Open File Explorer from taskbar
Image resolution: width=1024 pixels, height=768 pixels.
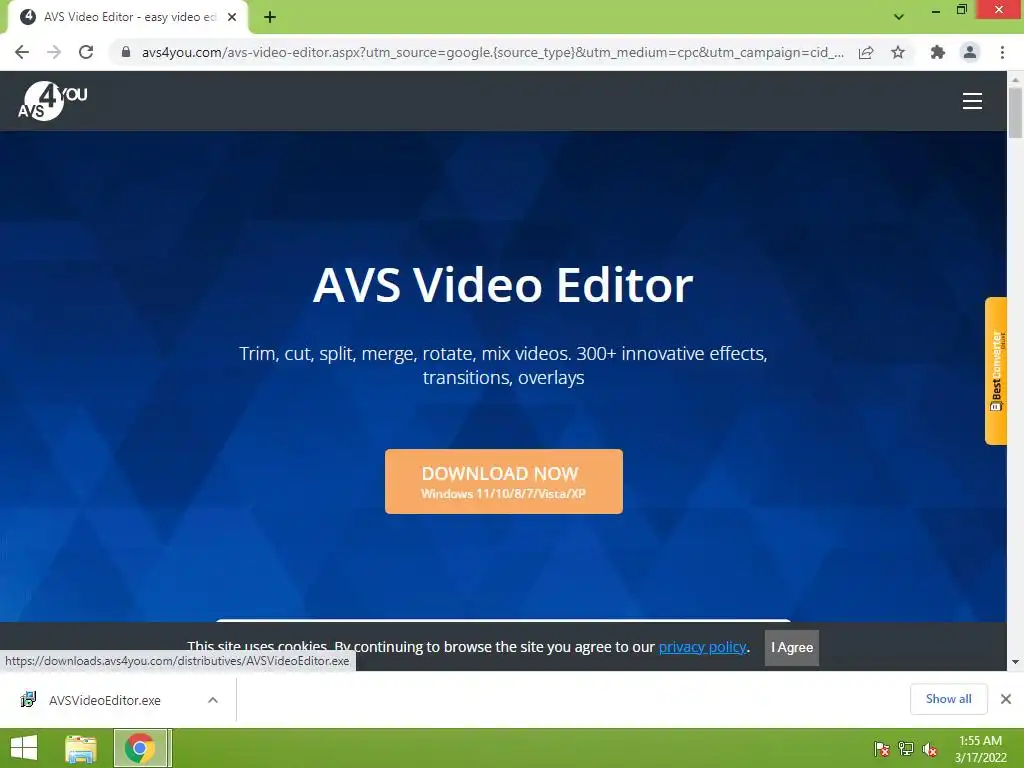pyautogui.click(x=81, y=748)
